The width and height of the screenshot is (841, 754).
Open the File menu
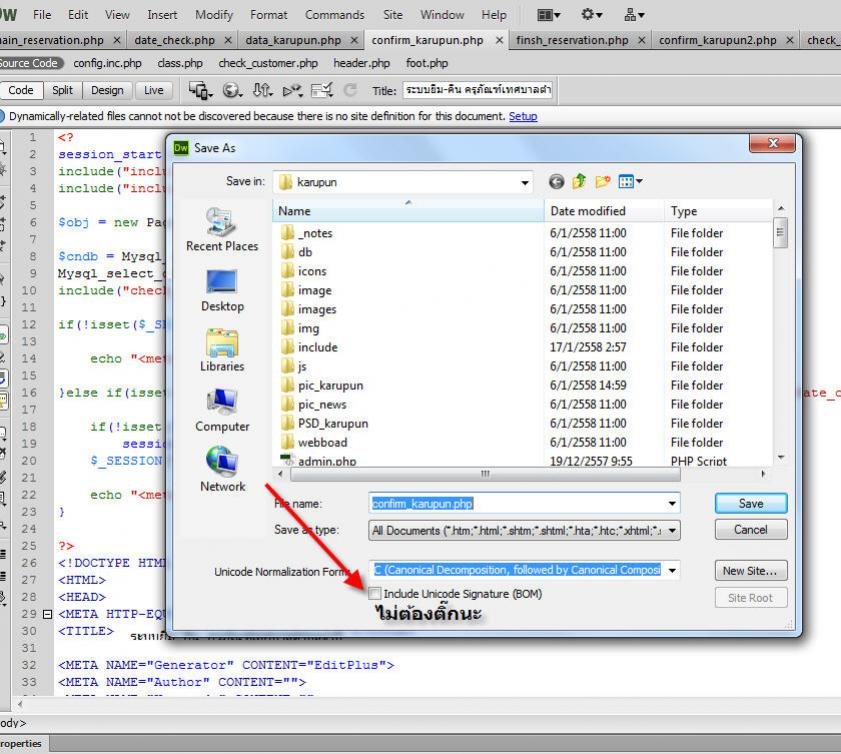point(42,15)
